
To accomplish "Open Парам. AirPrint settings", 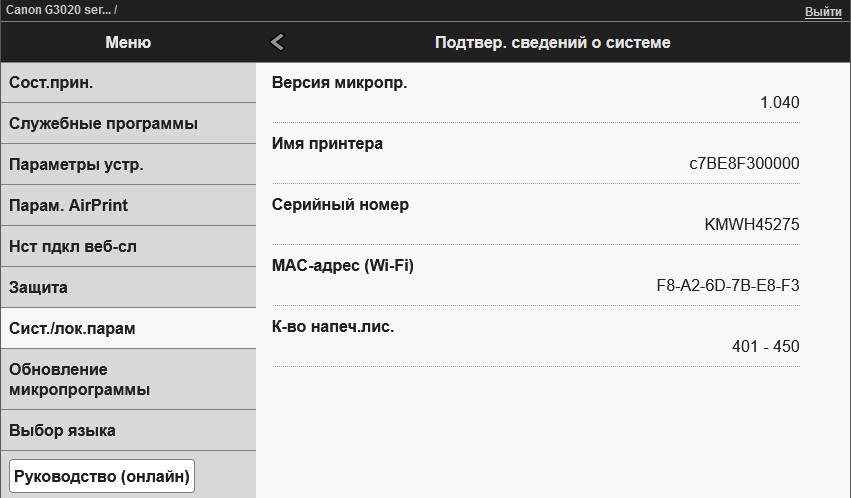I will pyautogui.click(x=127, y=206).
